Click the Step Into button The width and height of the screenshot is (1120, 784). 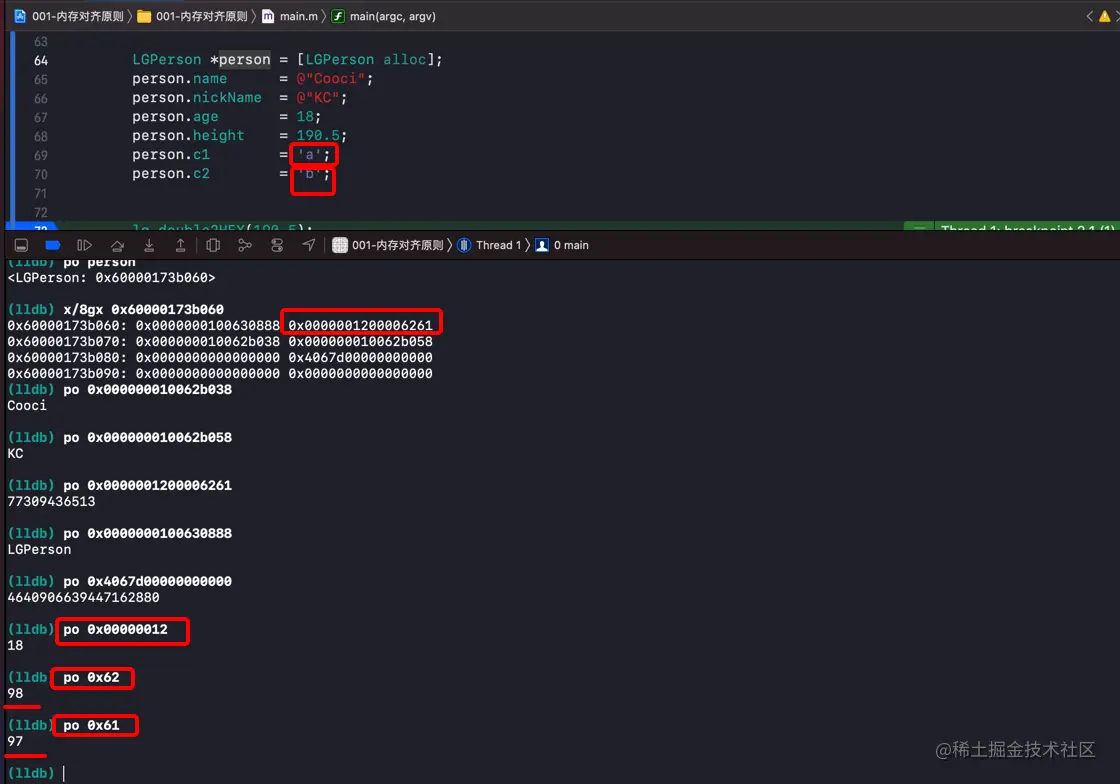(x=149, y=245)
